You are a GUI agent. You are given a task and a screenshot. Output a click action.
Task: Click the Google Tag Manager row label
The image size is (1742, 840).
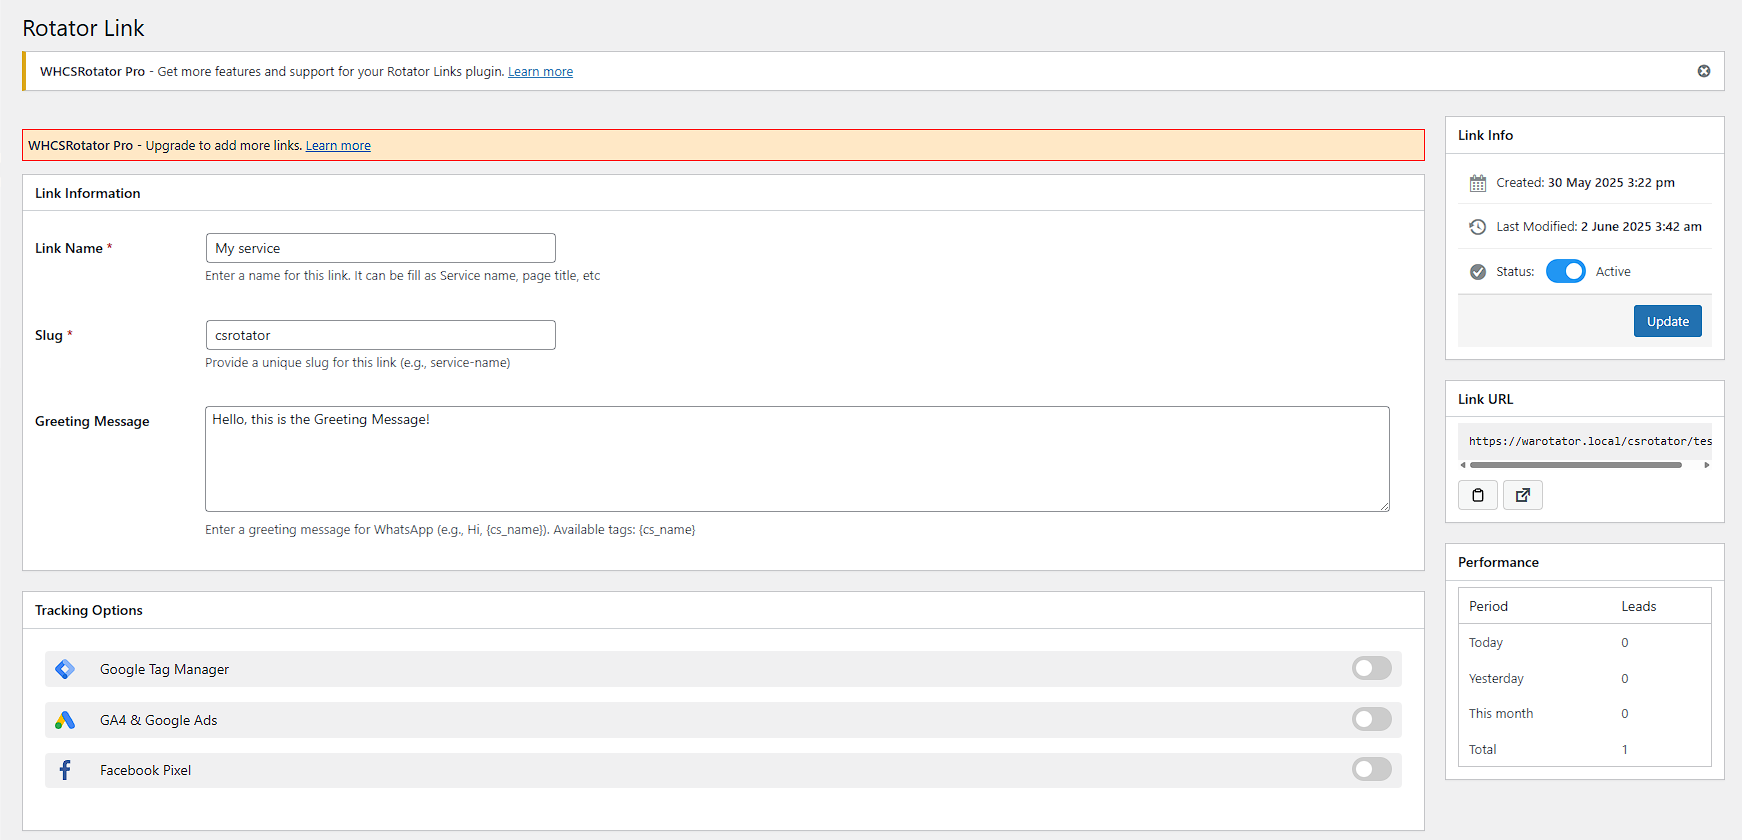164,669
